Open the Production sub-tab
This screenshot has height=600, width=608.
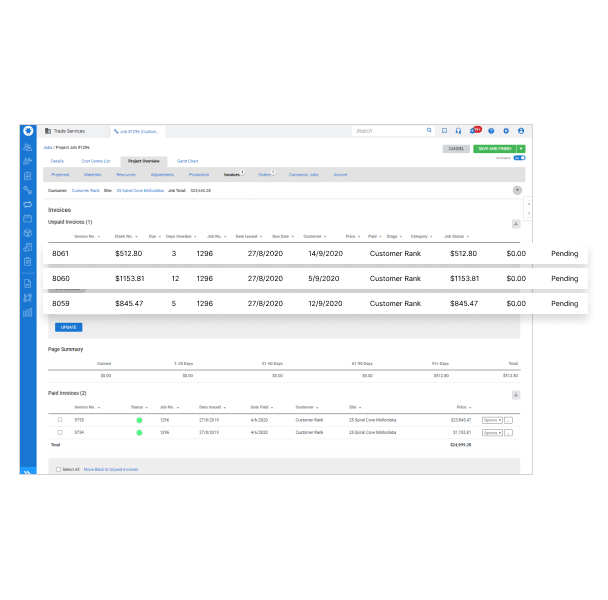pyautogui.click(x=199, y=175)
